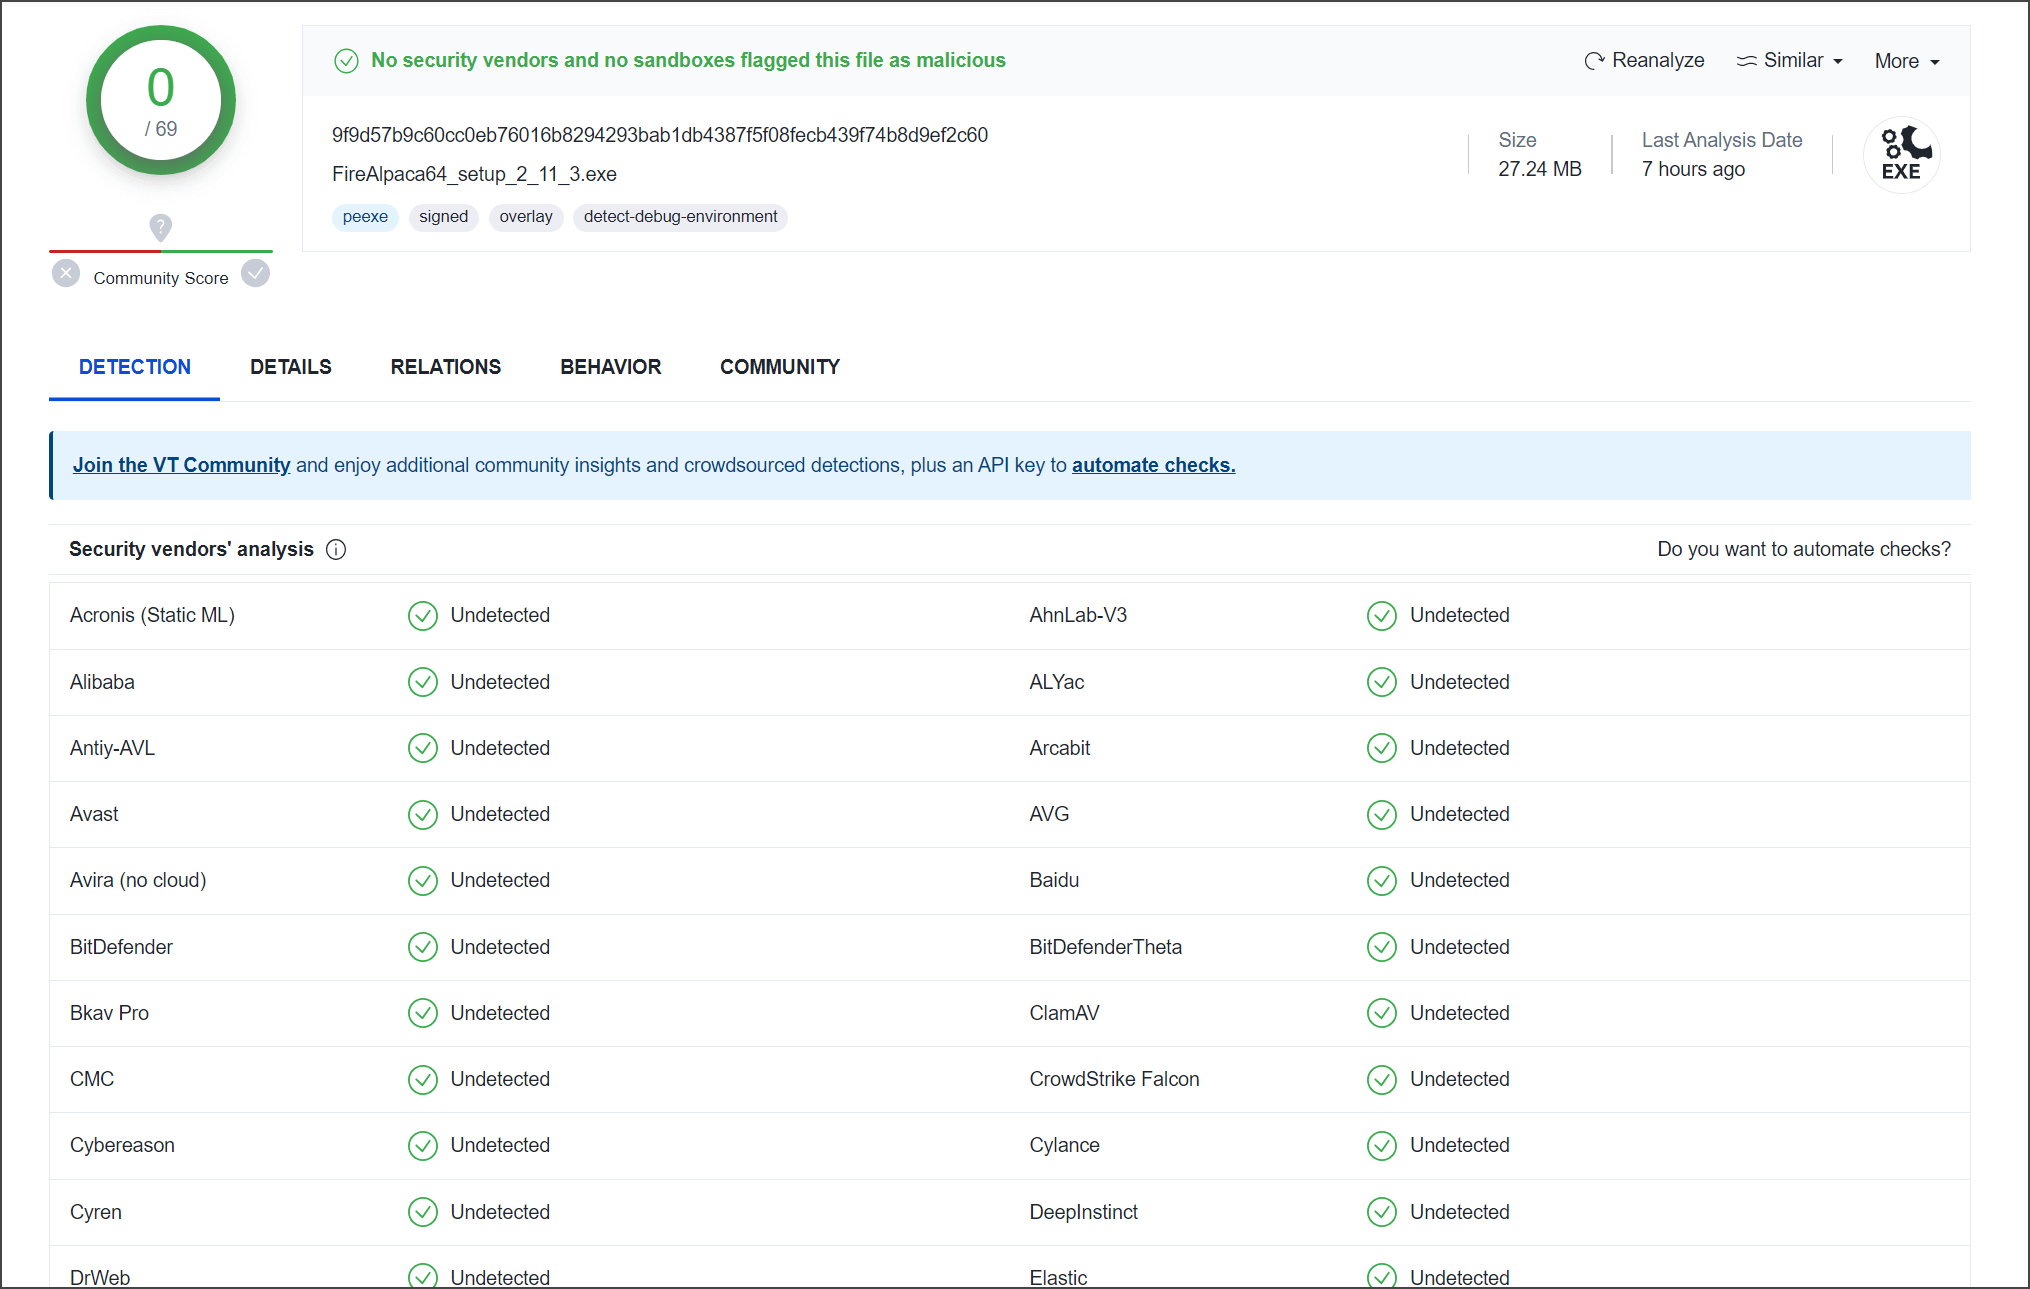
Task: Click the DeepInstinct undetected check icon
Action: coord(1382,1212)
